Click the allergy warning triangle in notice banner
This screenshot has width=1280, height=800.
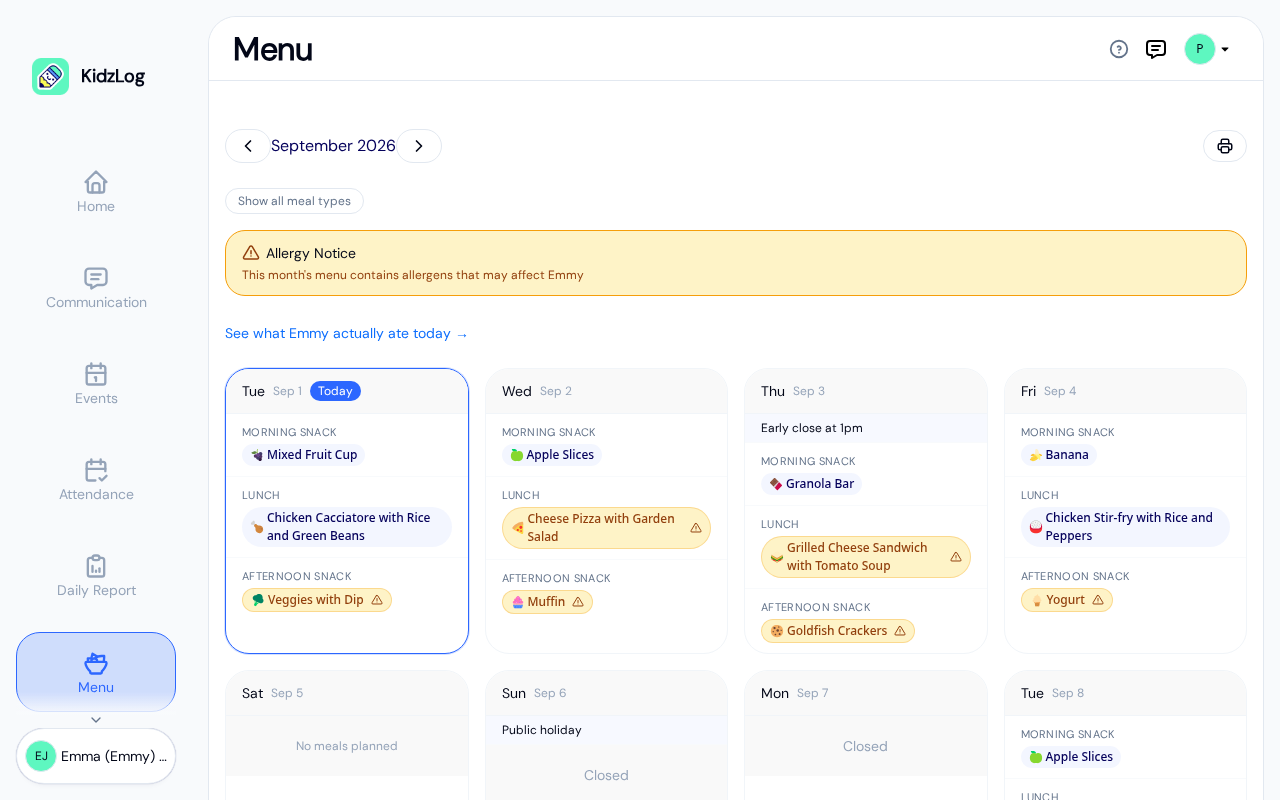coord(251,253)
